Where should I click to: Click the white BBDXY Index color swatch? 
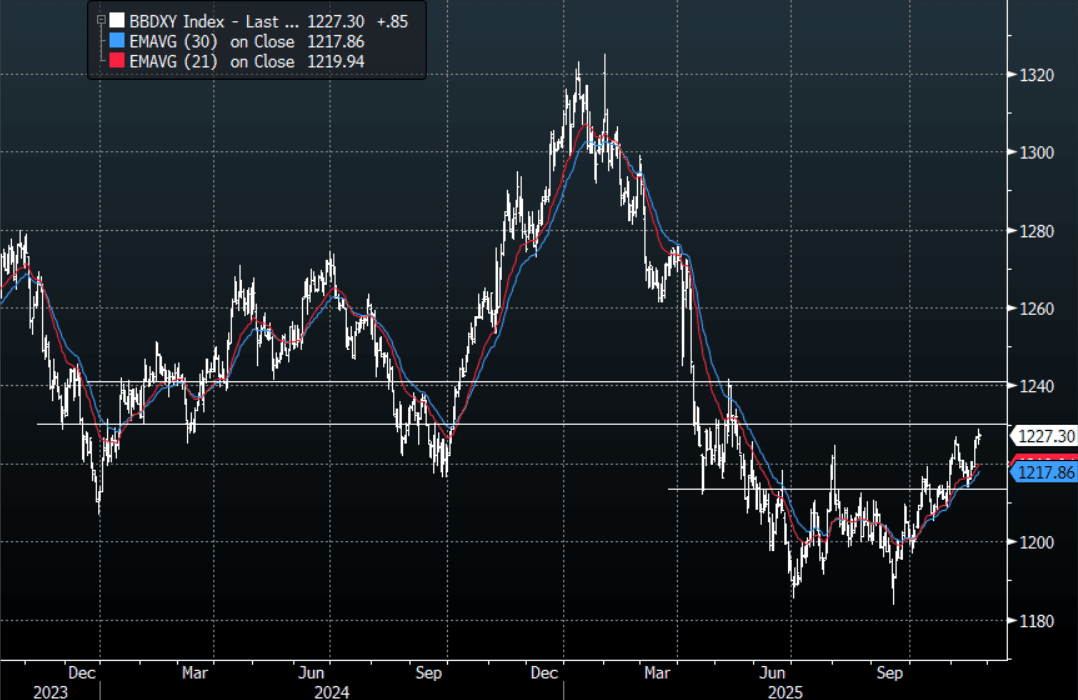[x=117, y=20]
